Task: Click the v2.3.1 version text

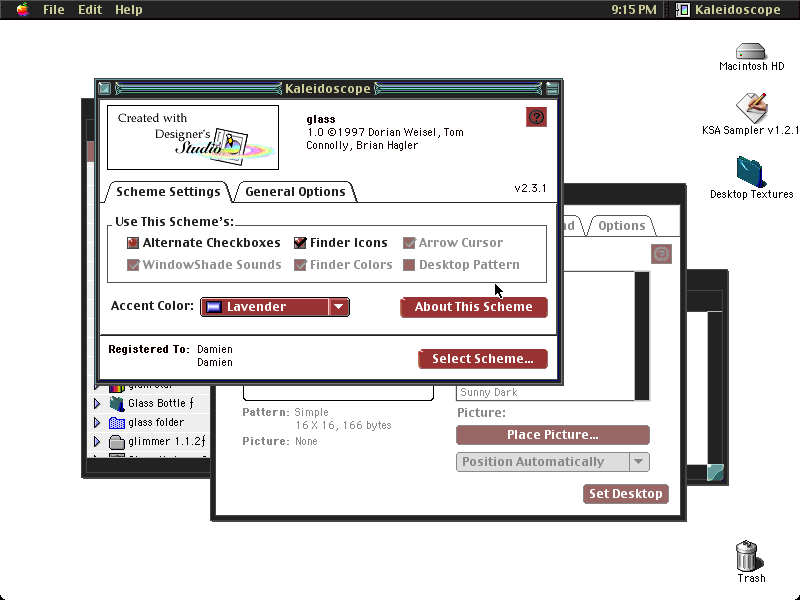Action: coord(530,188)
